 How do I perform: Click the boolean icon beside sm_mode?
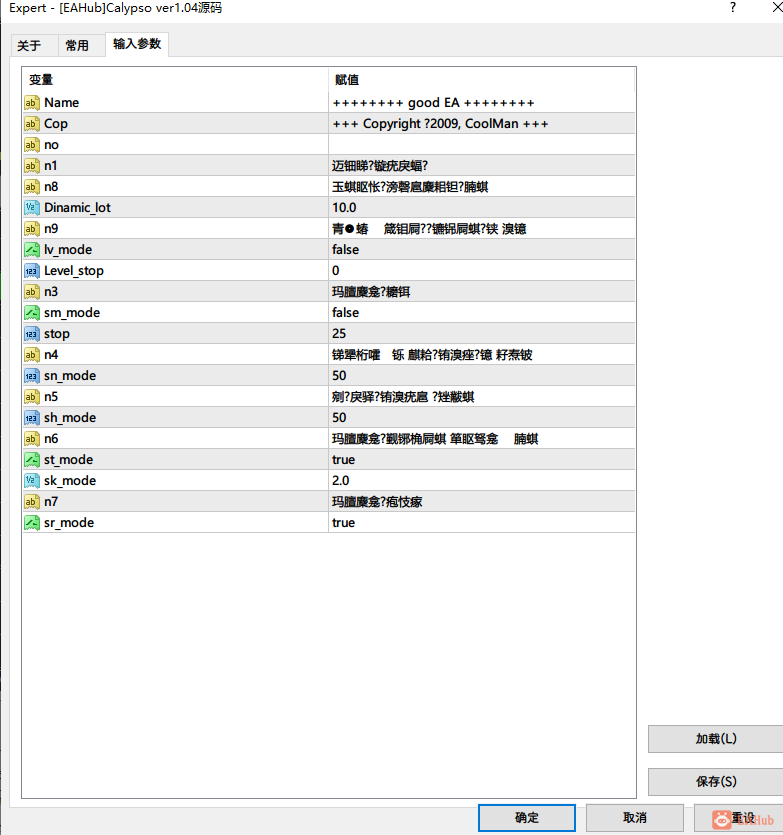click(x=32, y=313)
